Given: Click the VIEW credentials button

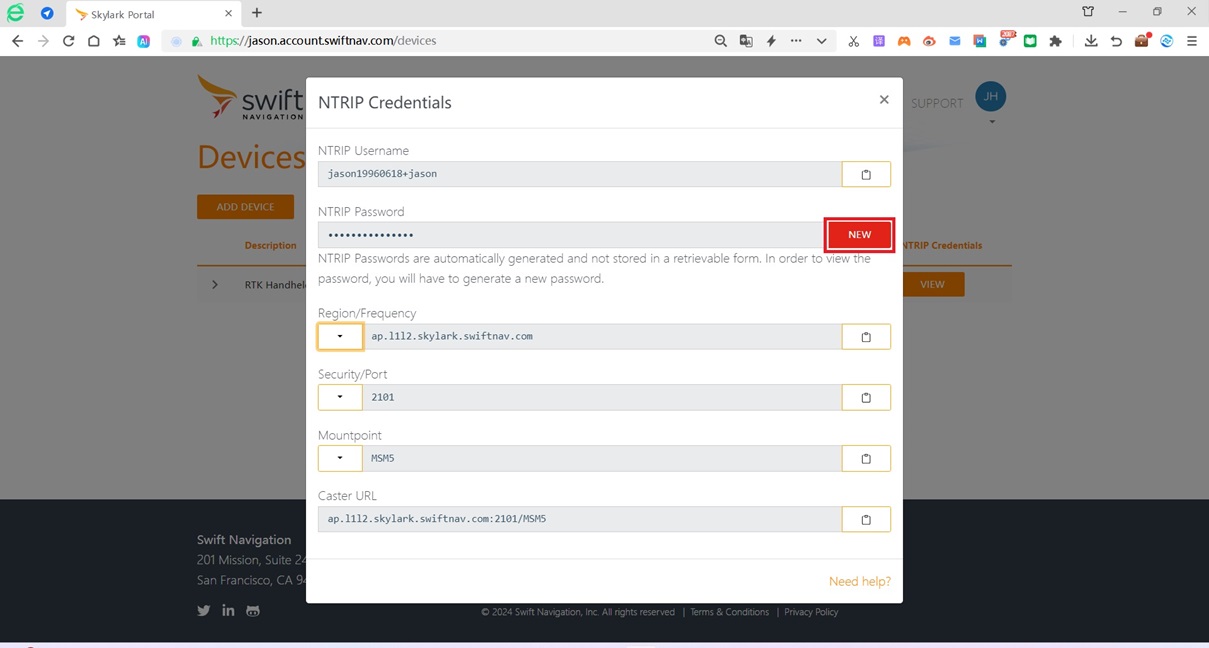Looking at the screenshot, I should click(x=932, y=285).
